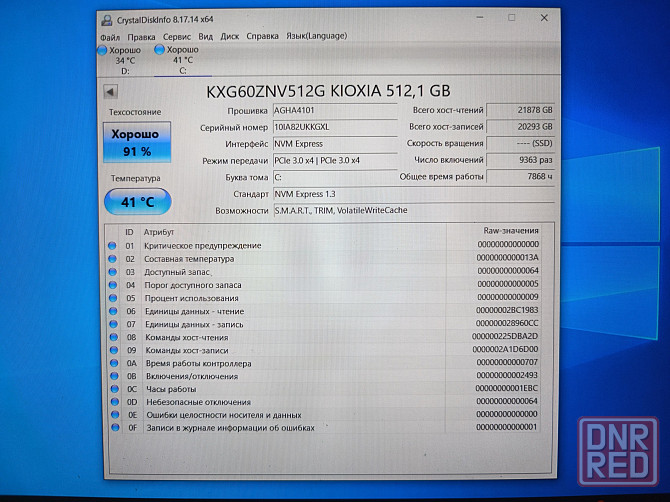This screenshot has width=670, height=502.
Task: Click raw value 00000028960CC
Action: click(x=507, y=323)
